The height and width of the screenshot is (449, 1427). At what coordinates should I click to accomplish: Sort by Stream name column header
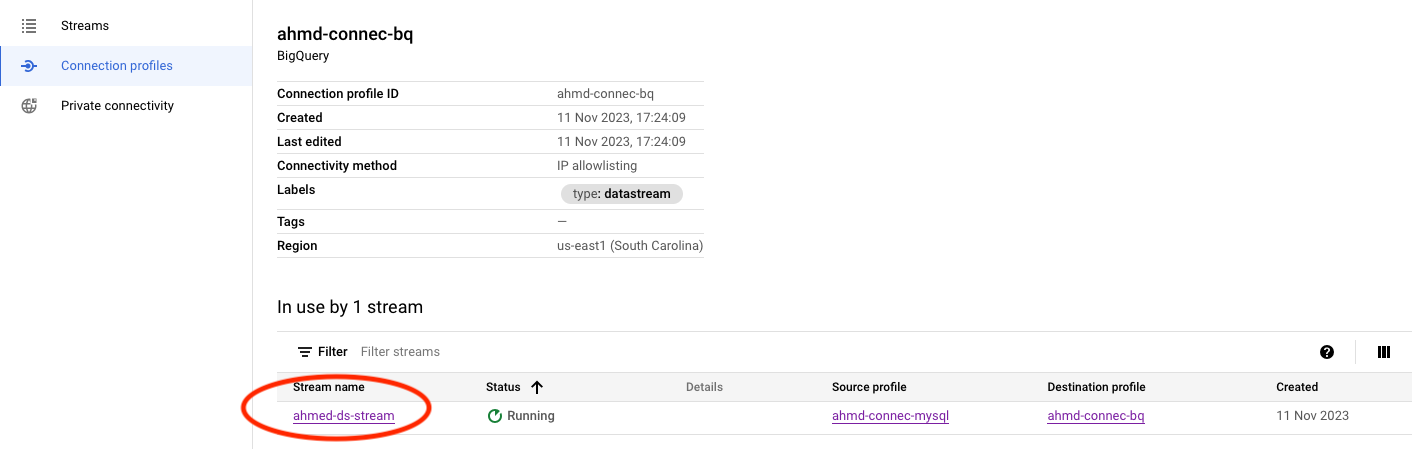pyautogui.click(x=328, y=387)
